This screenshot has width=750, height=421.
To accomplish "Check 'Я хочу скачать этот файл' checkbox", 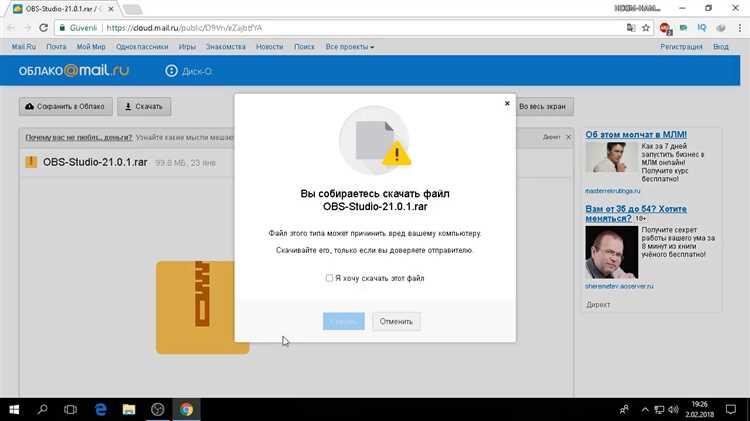I will (x=329, y=278).
